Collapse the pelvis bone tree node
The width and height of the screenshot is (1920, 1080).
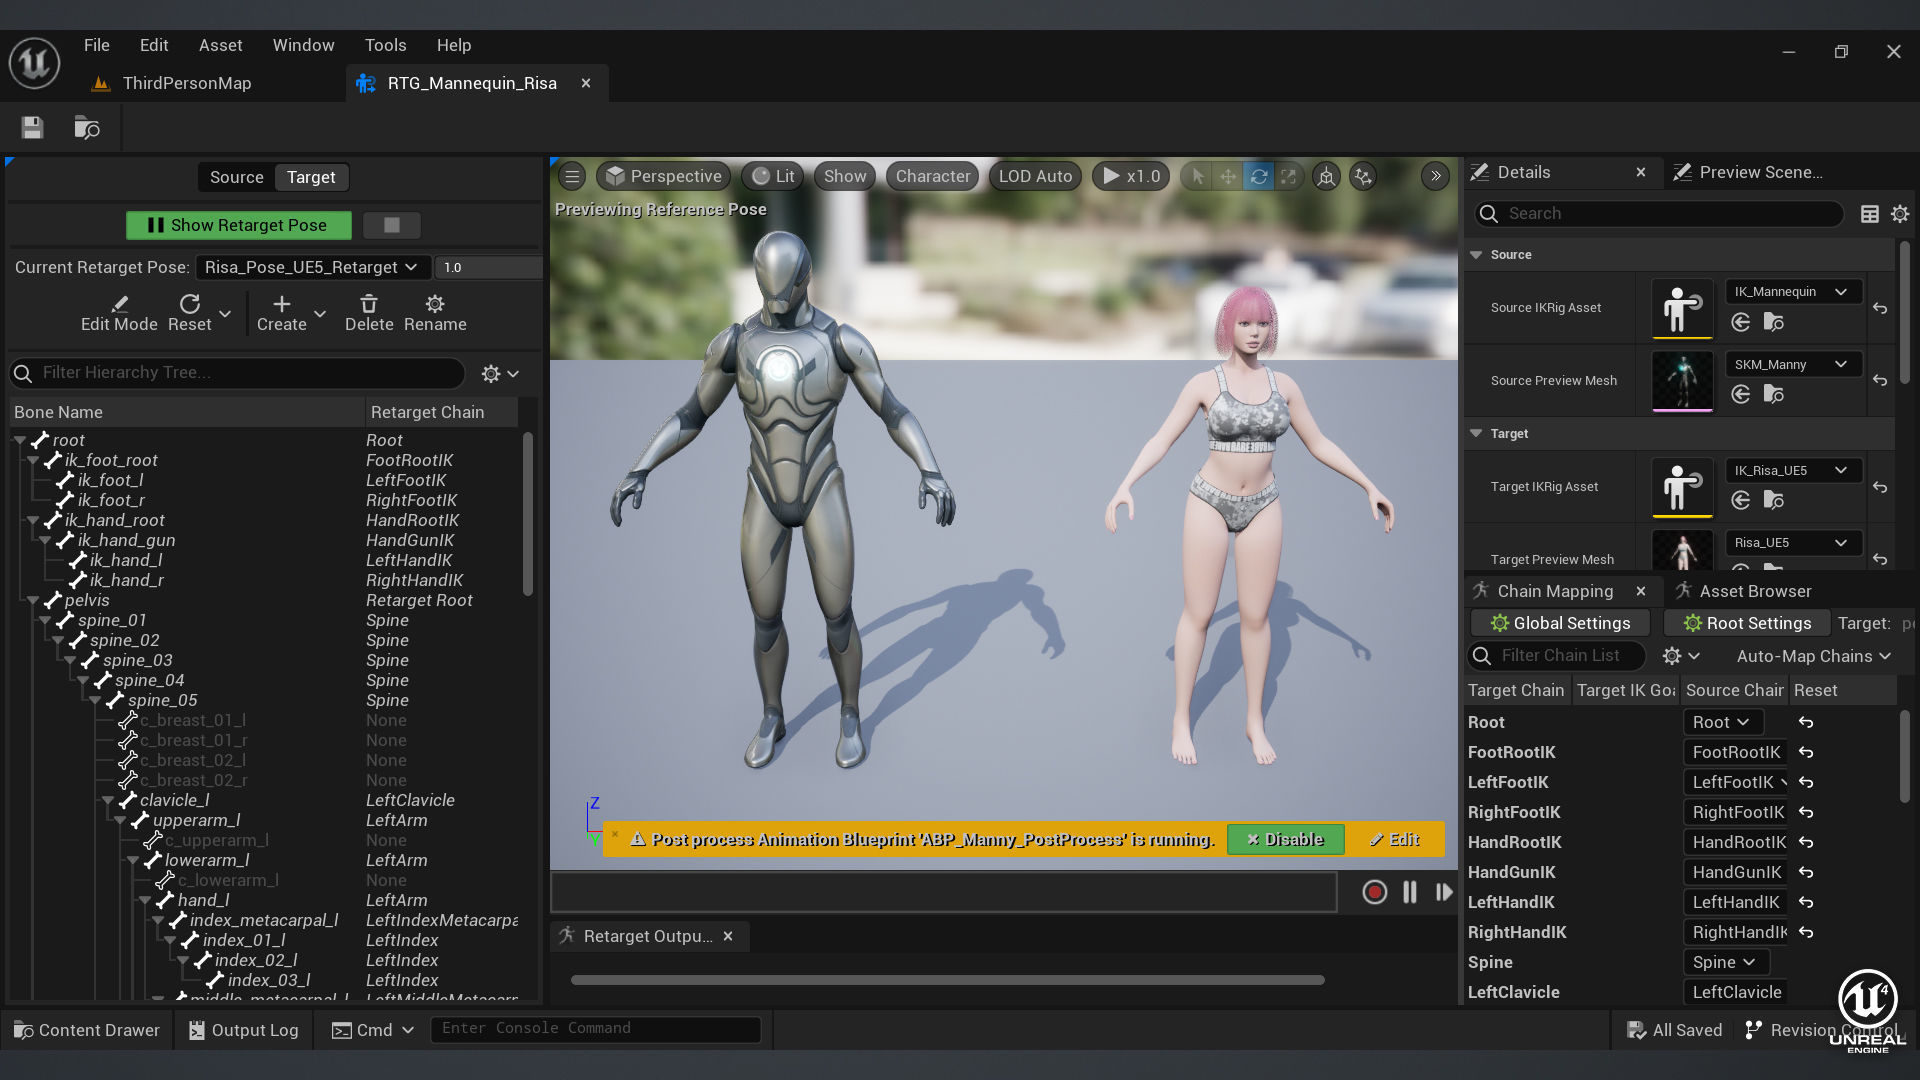[33, 600]
